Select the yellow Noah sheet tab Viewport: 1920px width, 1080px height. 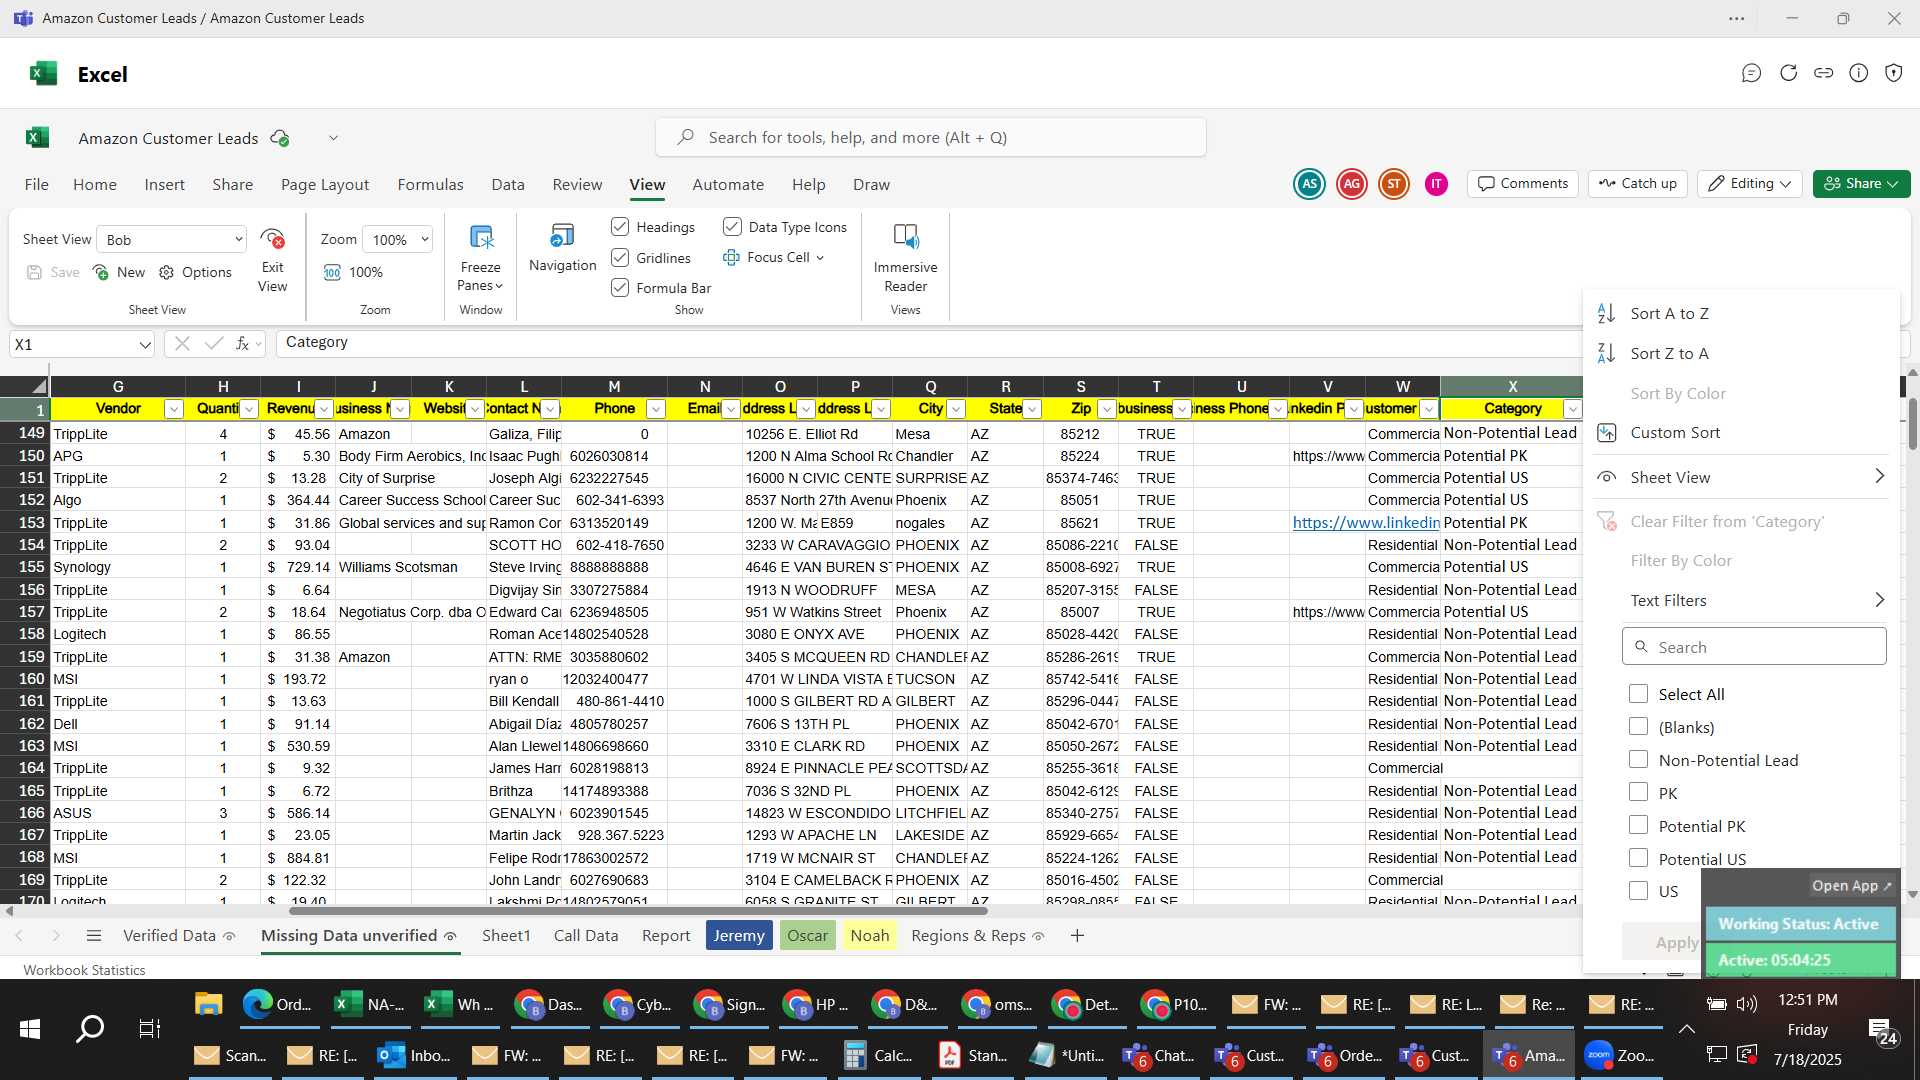tap(869, 935)
